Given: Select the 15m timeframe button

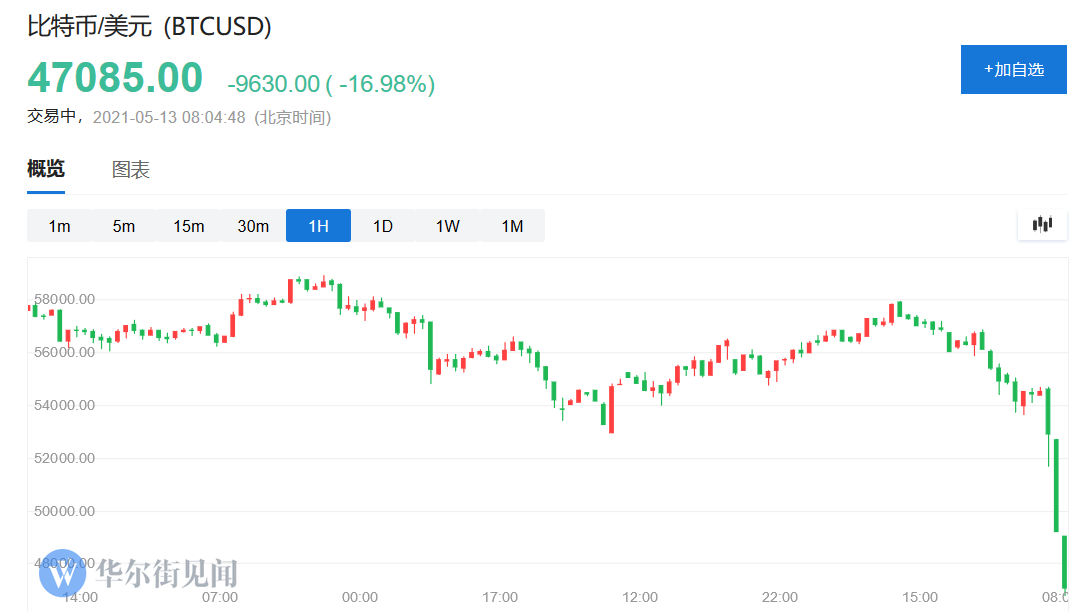Looking at the screenshot, I should pos(188,226).
